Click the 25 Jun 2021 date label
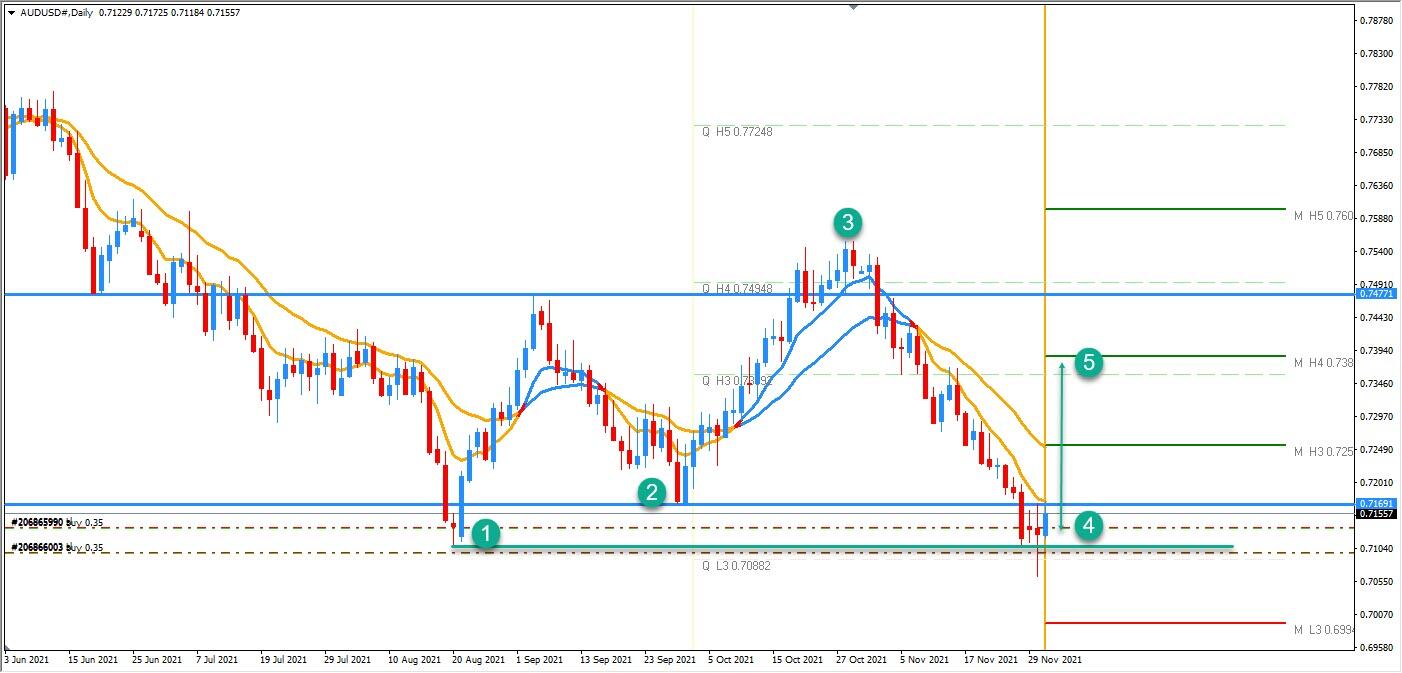Image resolution: width=1402 pixels, height=673 pixels. click(x=157, y=660)
